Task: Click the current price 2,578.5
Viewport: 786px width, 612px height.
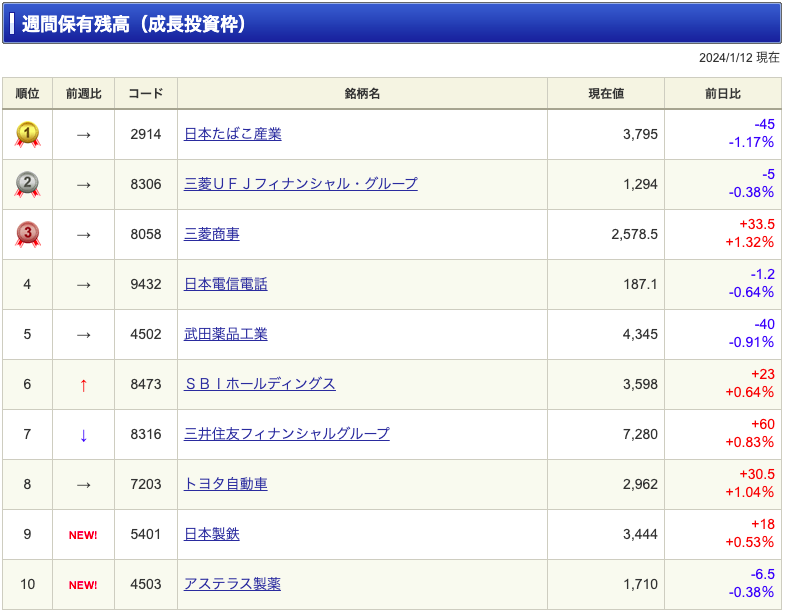Action: click(x=634, y=235)
